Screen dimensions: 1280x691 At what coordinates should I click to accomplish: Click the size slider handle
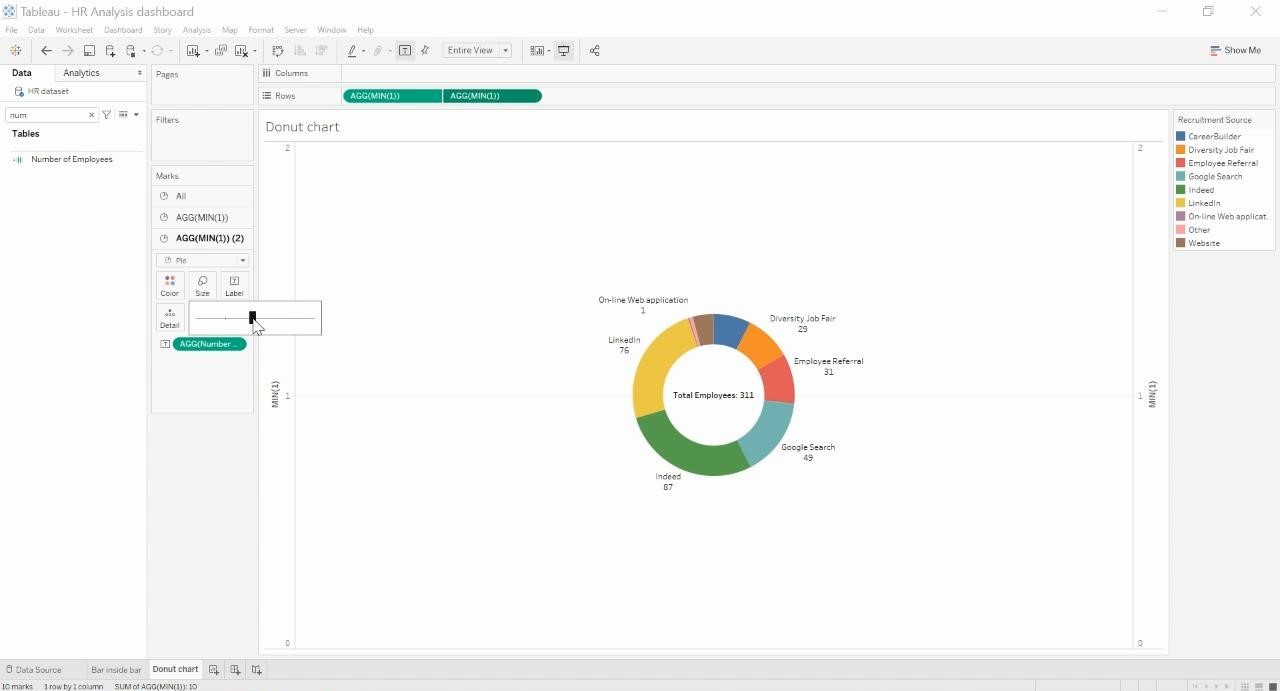click(x=252, y=317)
